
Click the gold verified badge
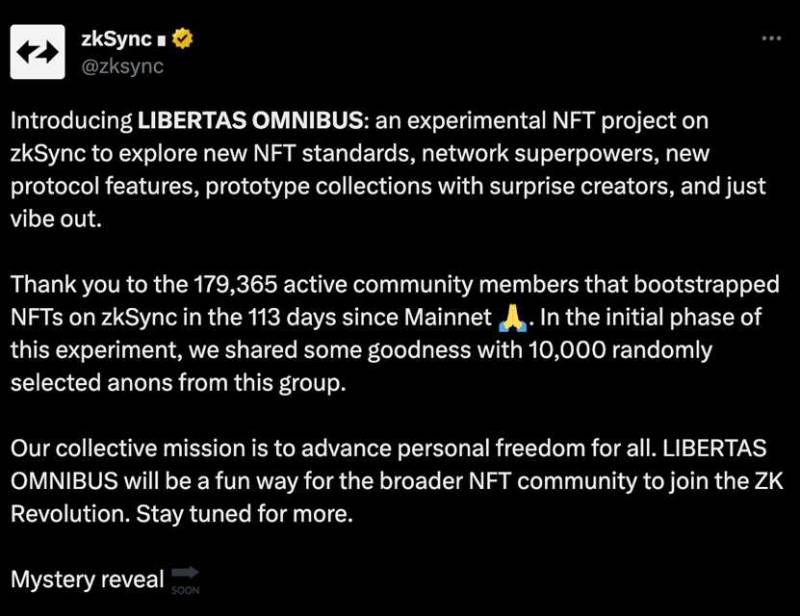[182, 39]
